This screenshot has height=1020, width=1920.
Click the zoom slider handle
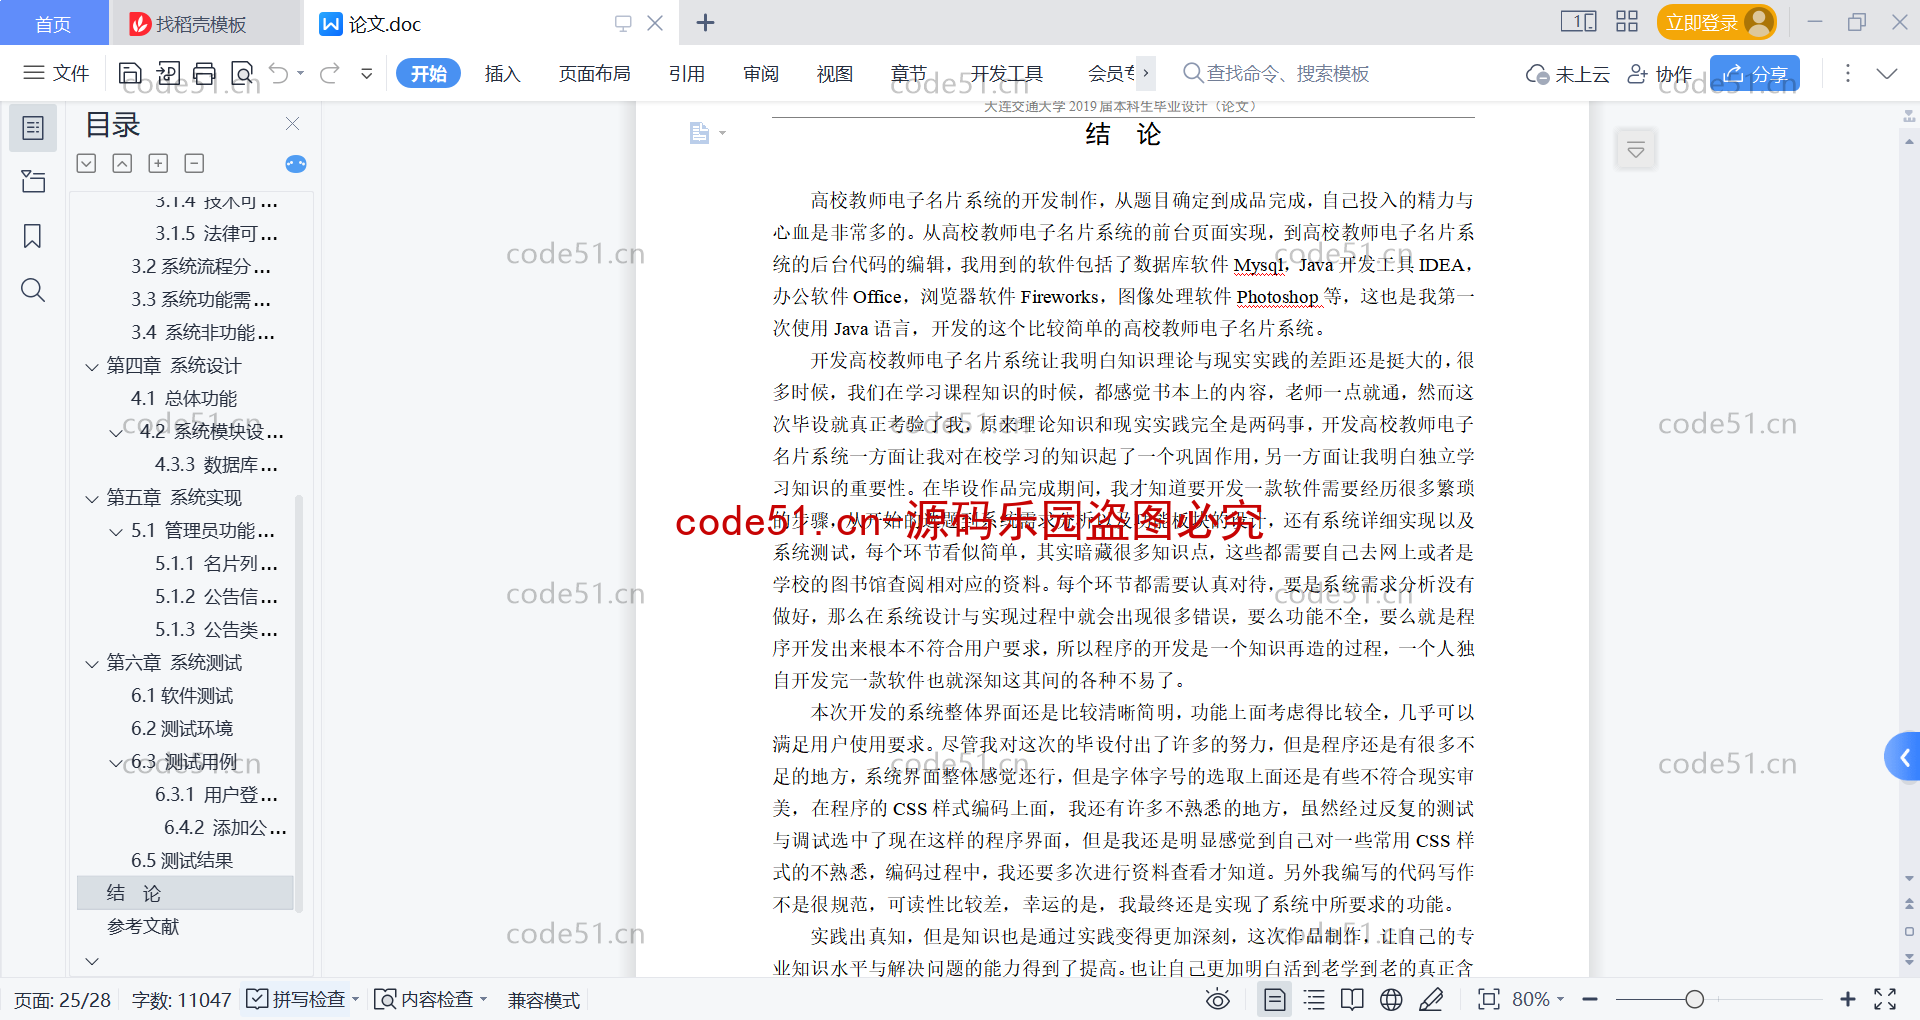1694,999
